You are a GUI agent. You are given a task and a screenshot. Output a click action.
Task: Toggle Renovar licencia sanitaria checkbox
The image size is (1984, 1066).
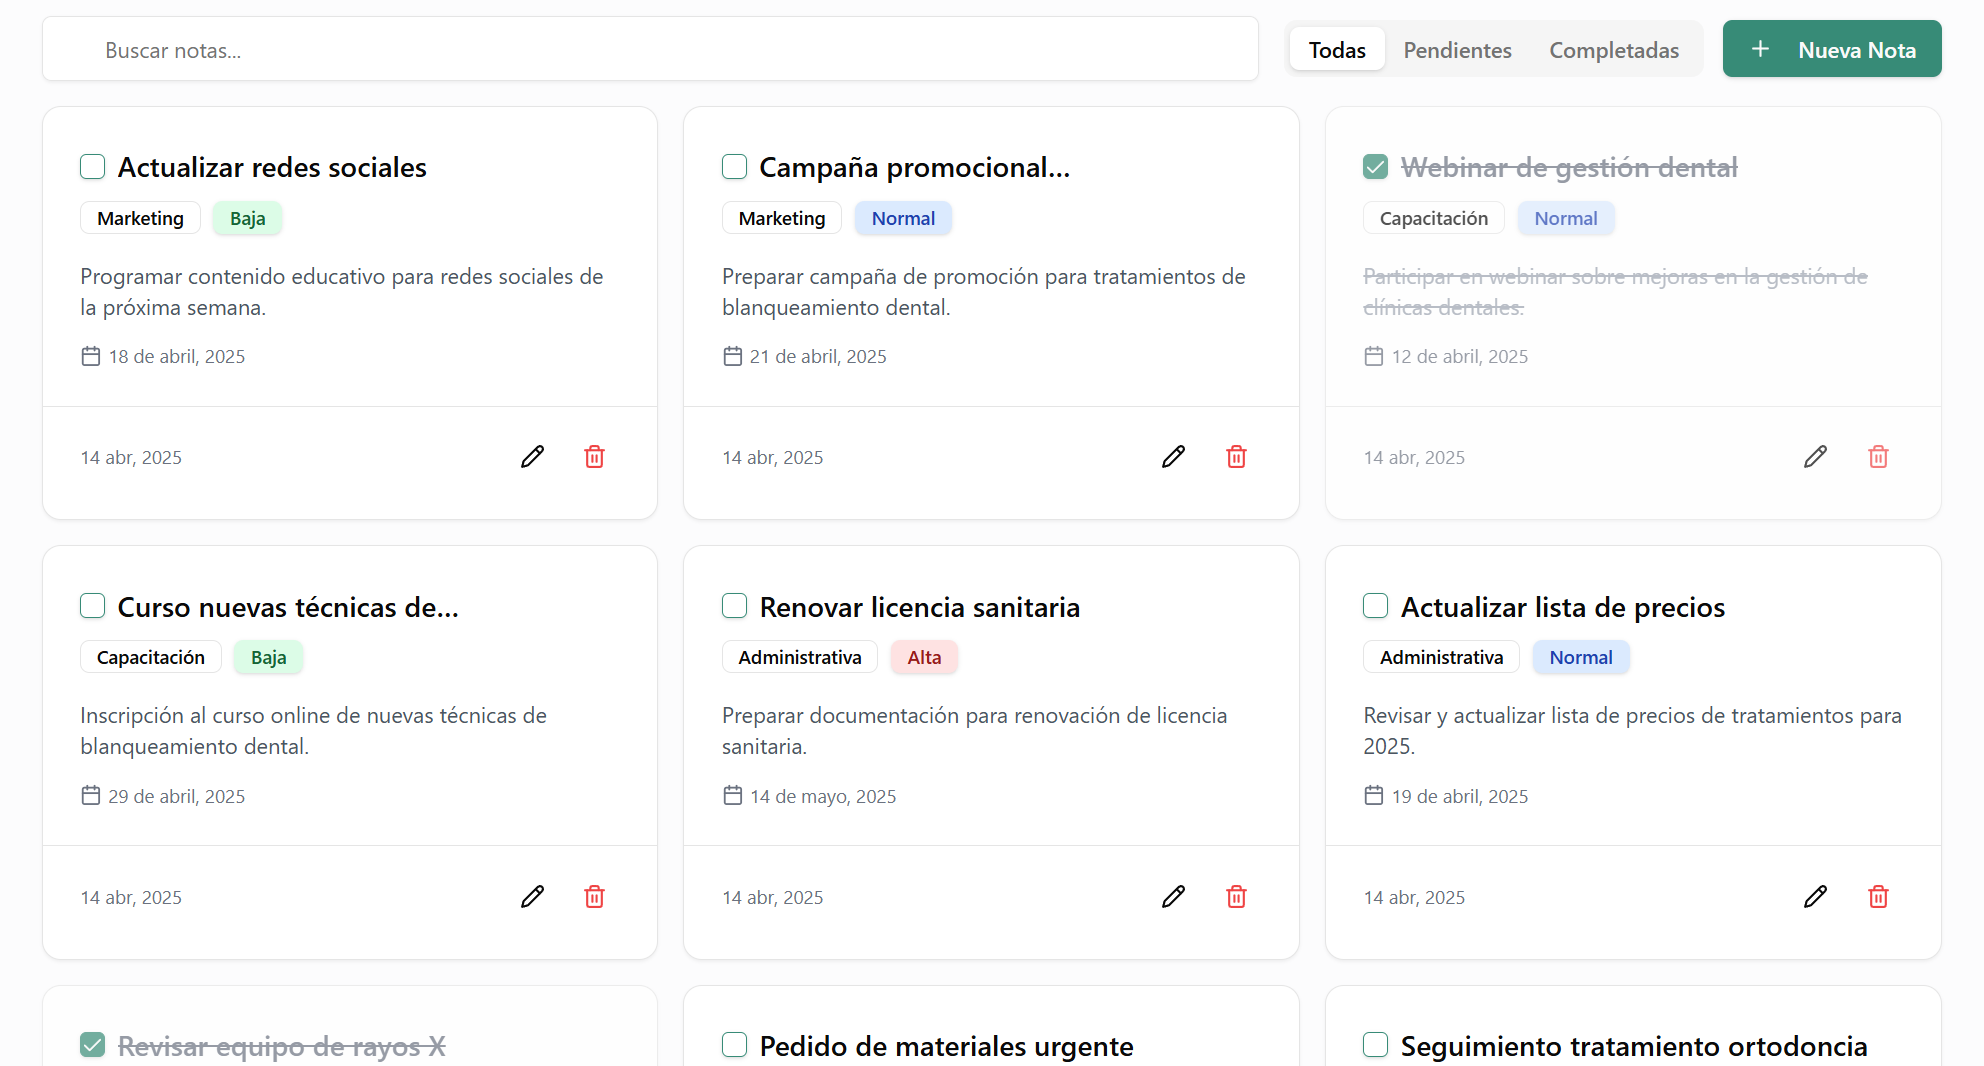[735, 606]
